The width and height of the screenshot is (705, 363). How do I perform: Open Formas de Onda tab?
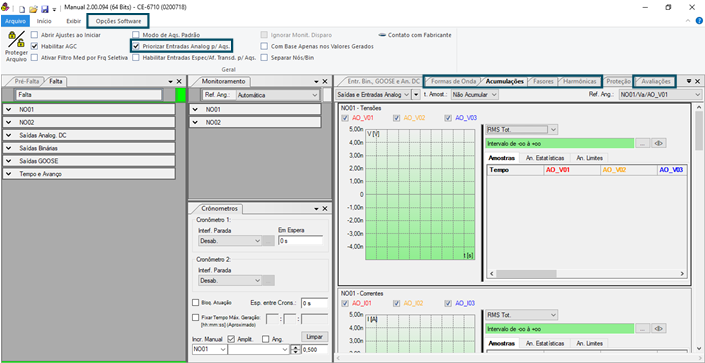pyautogui.click(x=454, y=81)
